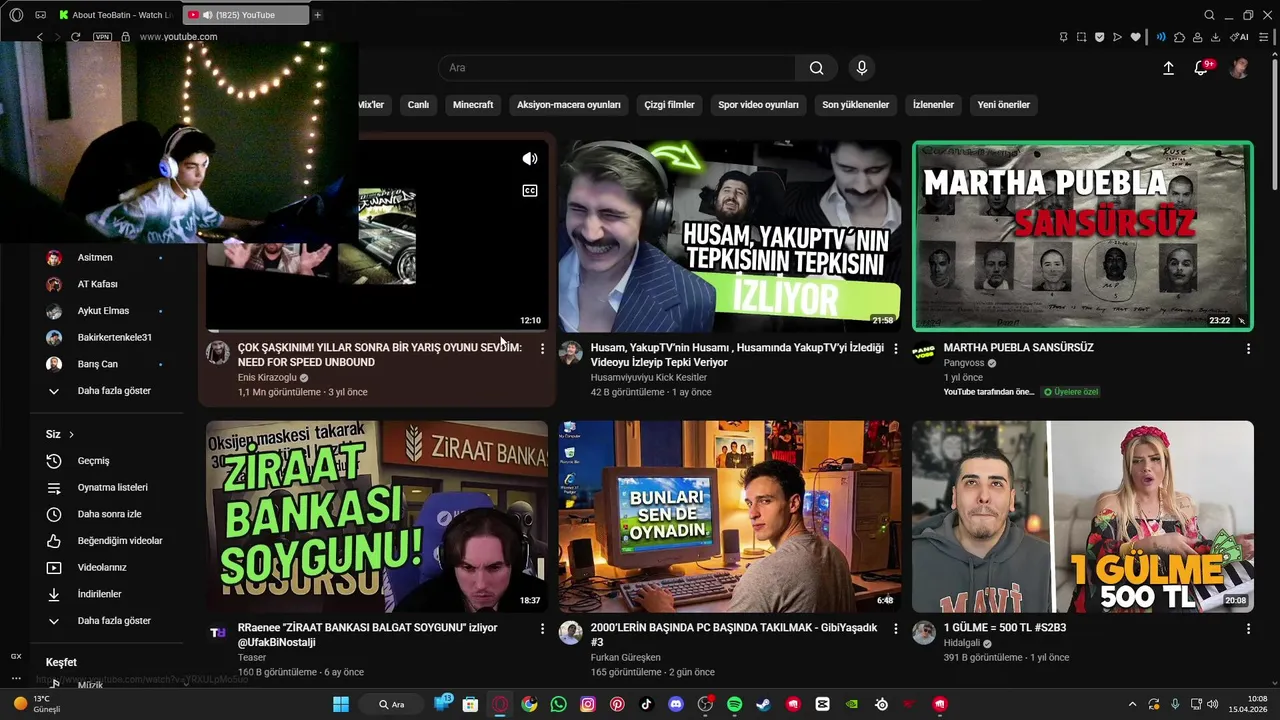Screen dimensions: 1280x720
Task: Open Discord from the taskbar
Action: pos(676,704)
